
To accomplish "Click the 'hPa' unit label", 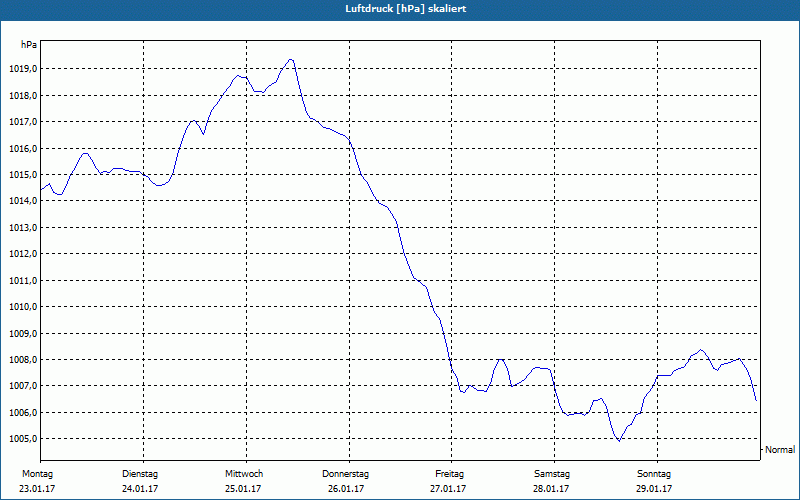I will (29, 45).
